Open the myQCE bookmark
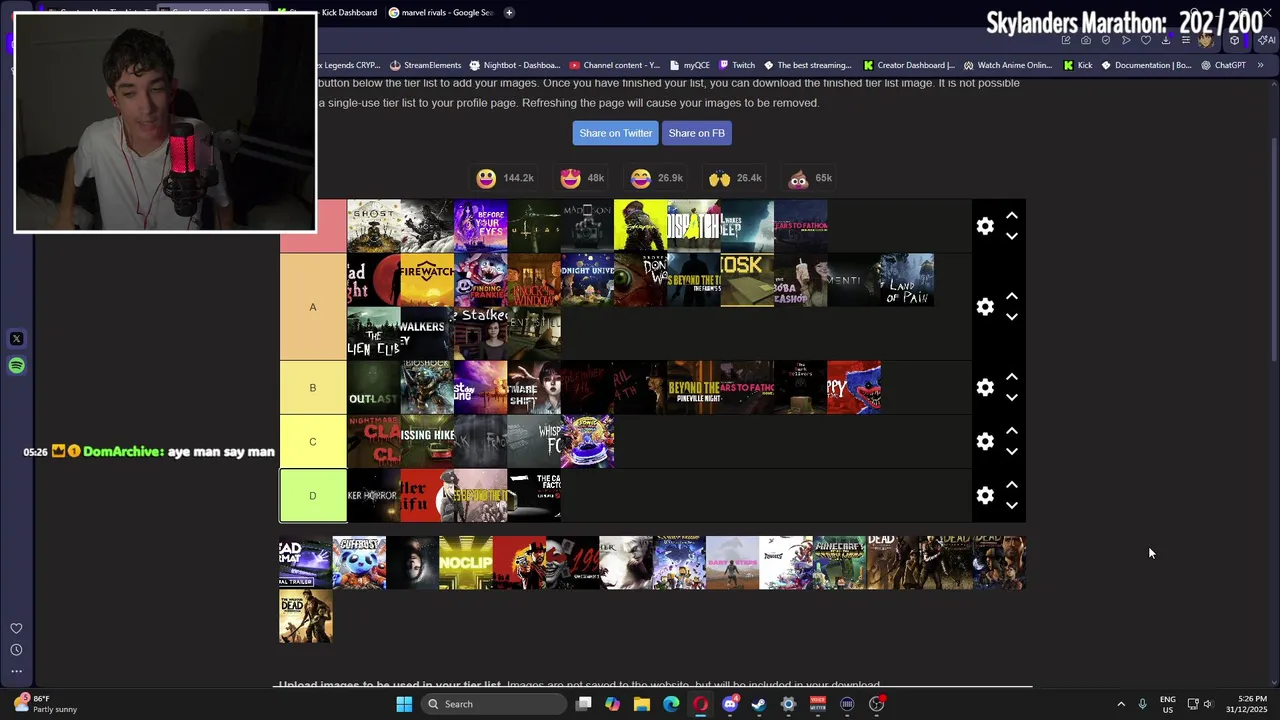Viewport: 1280px width, 720px height. tap(689, 65)
